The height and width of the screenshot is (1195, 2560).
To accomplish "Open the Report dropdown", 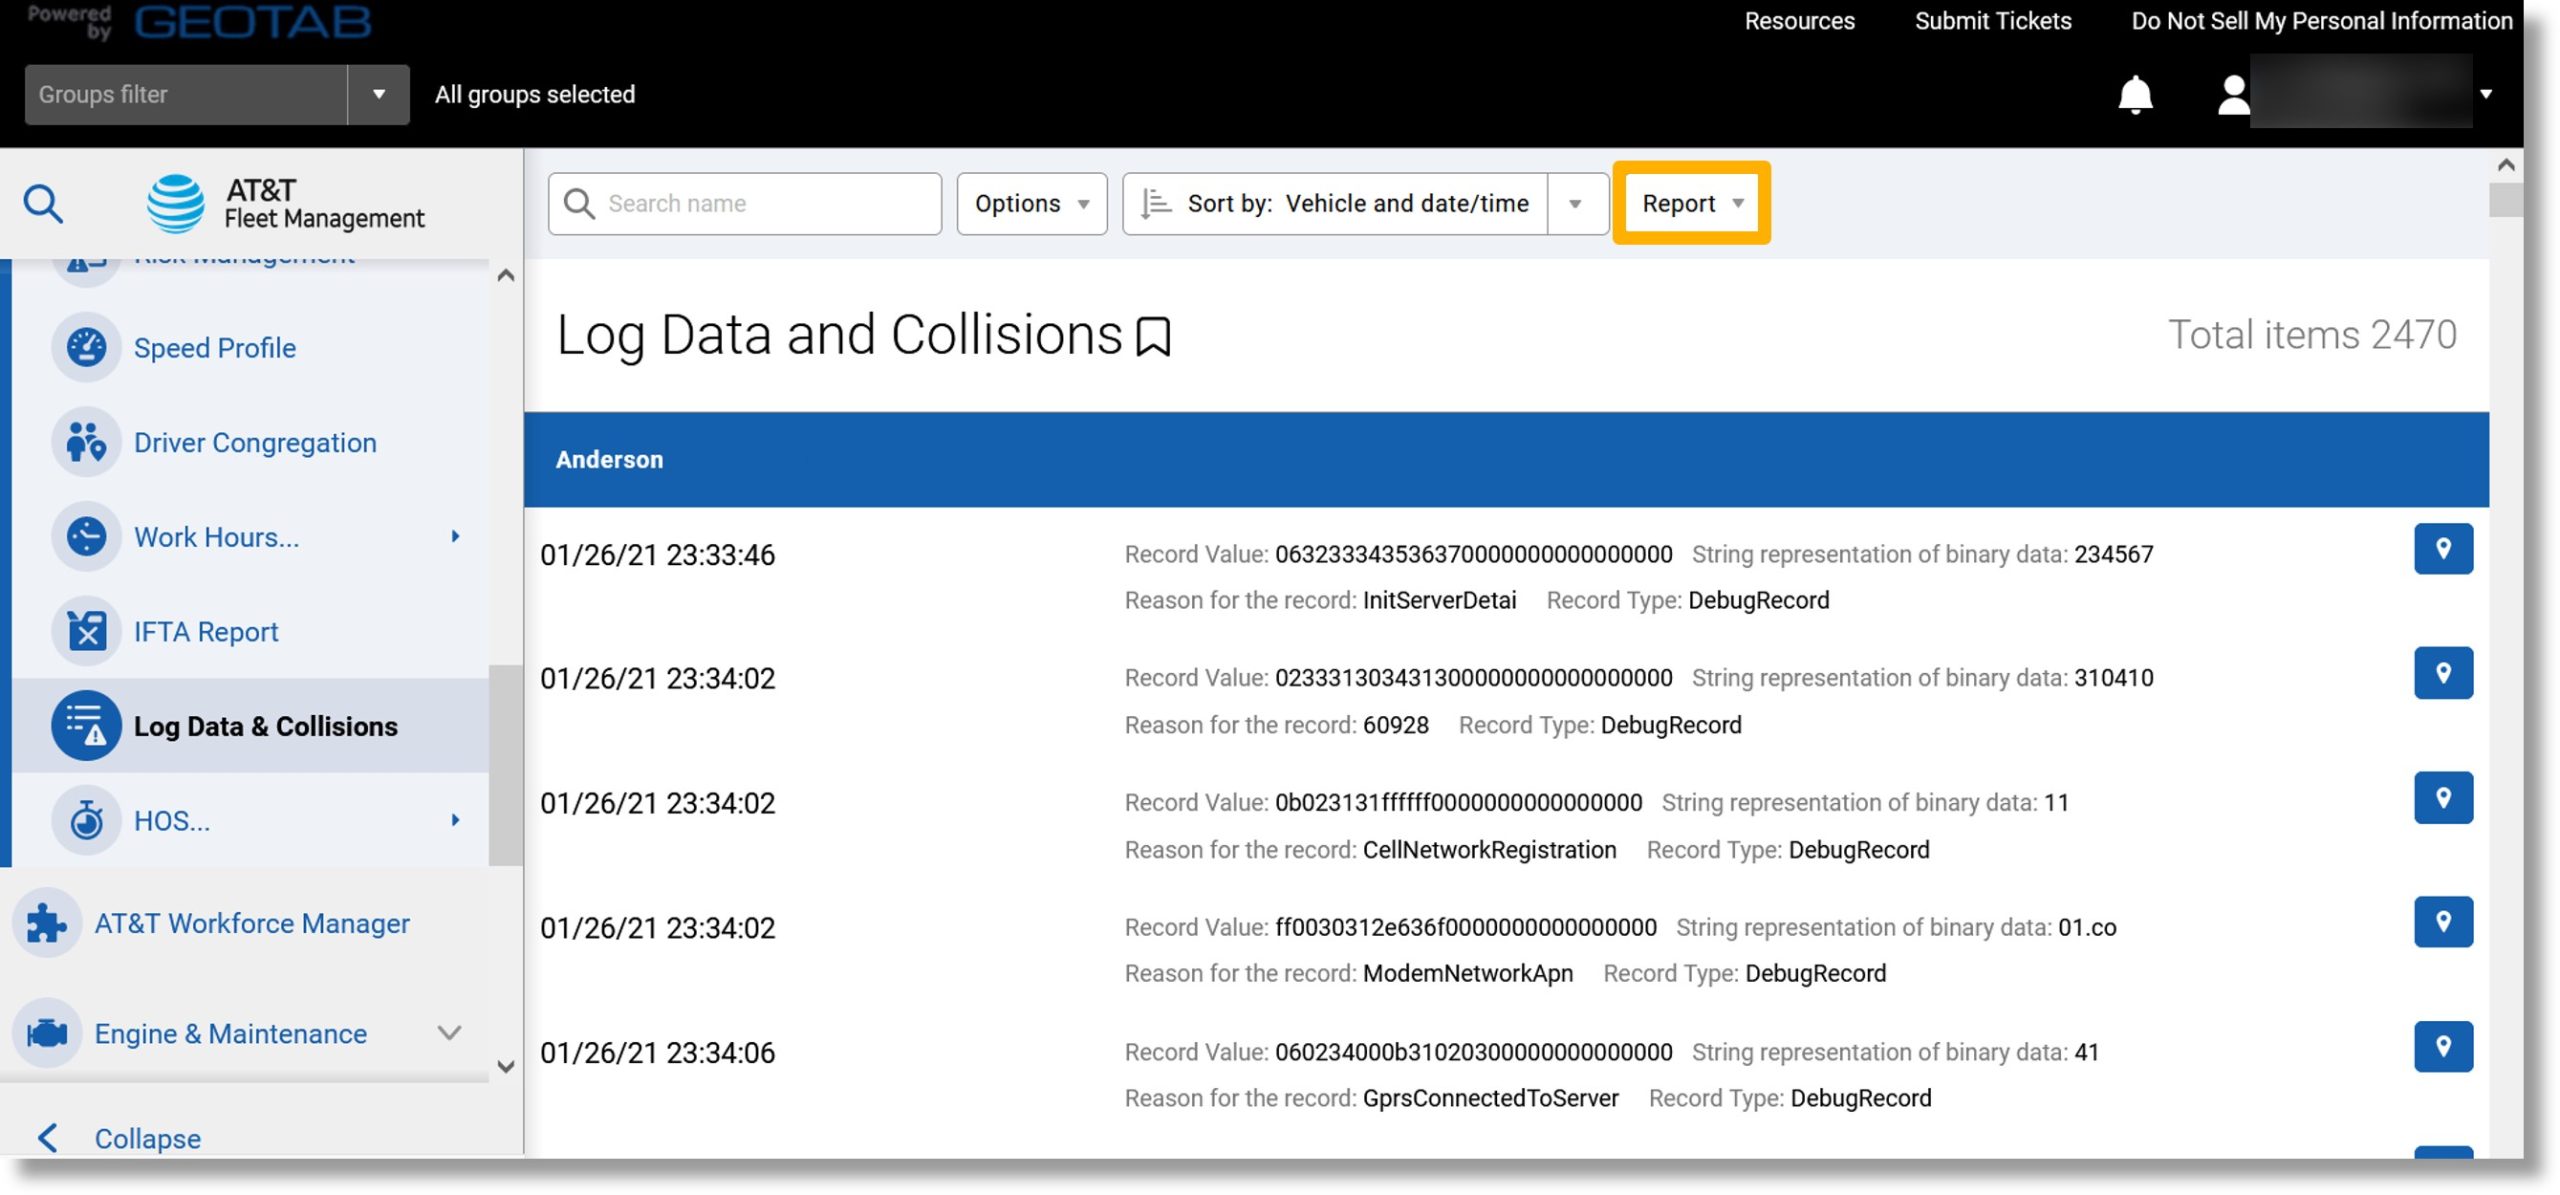I will click(x=1691, y=204).
